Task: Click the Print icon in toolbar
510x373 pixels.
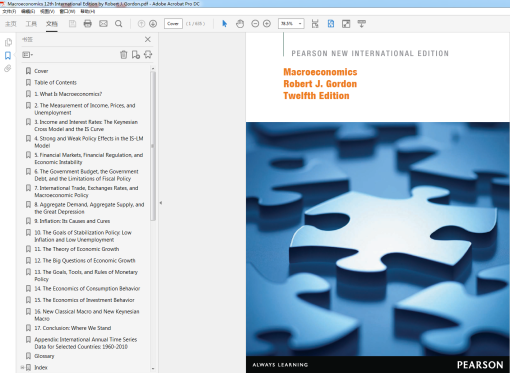Action: coord(88,24)
